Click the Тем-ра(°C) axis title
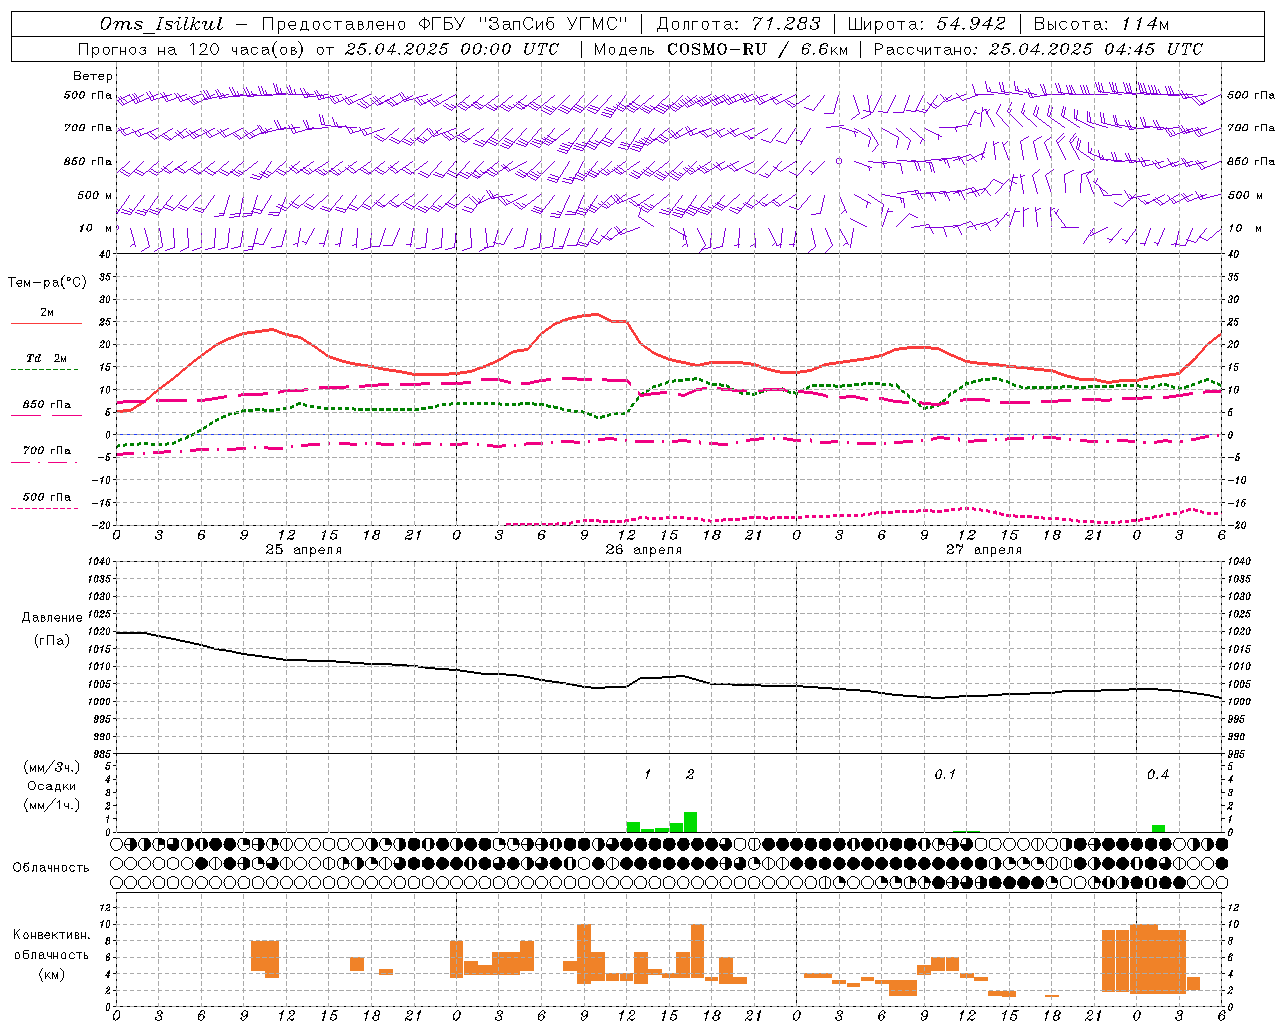Image resolution: width=1280 pixels, height=1024 pixels. click(x=47, y=283)
